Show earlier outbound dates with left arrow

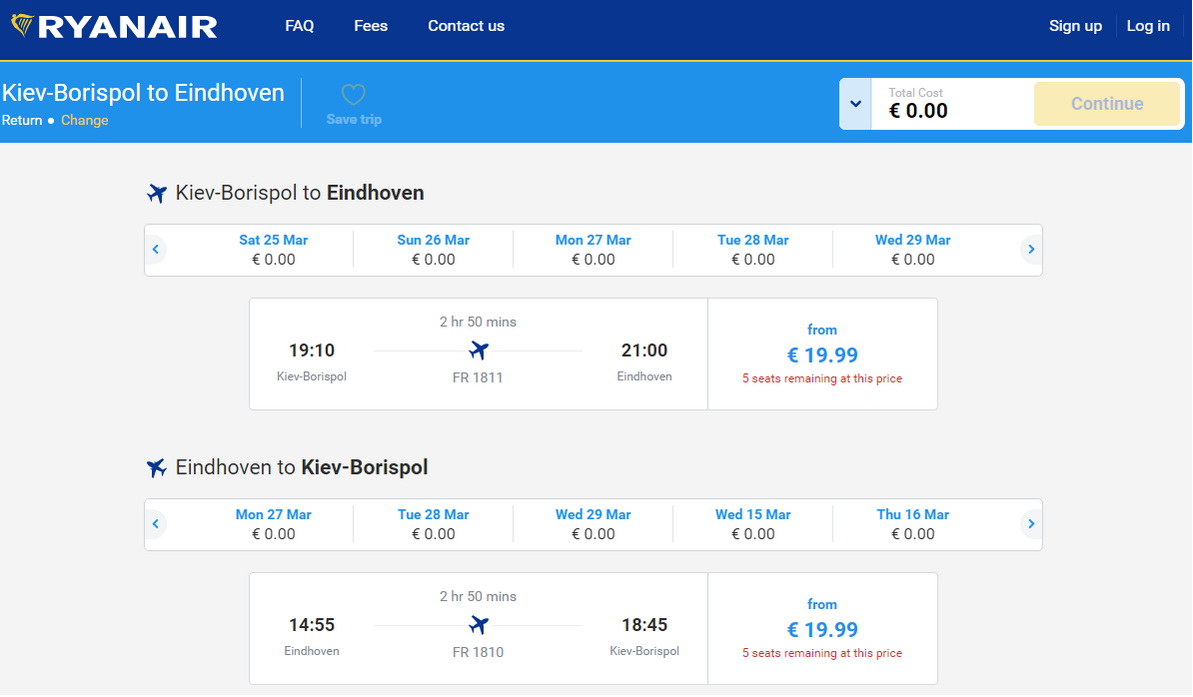[155, 249]
